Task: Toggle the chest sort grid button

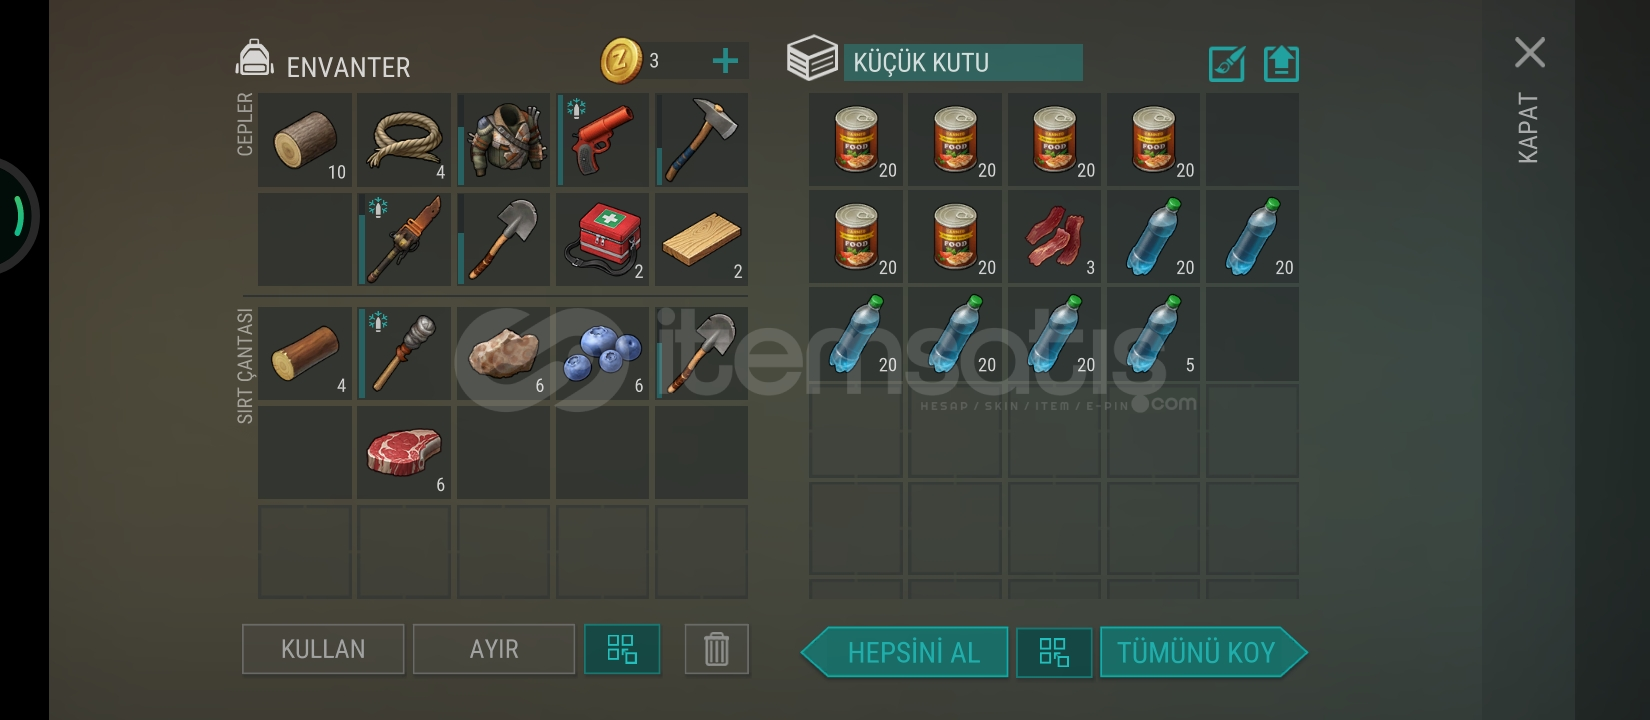Action: click(1054, 652)
